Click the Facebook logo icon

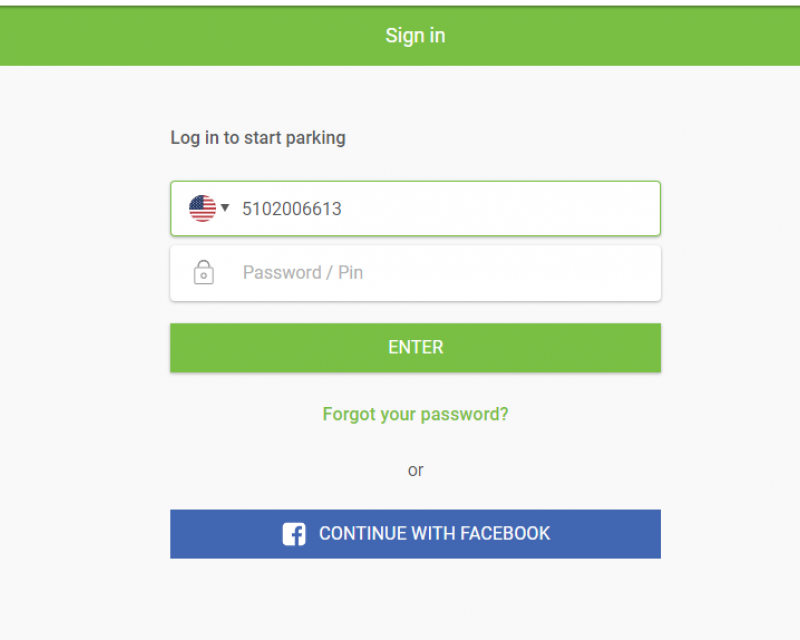[x=294, y=534]
